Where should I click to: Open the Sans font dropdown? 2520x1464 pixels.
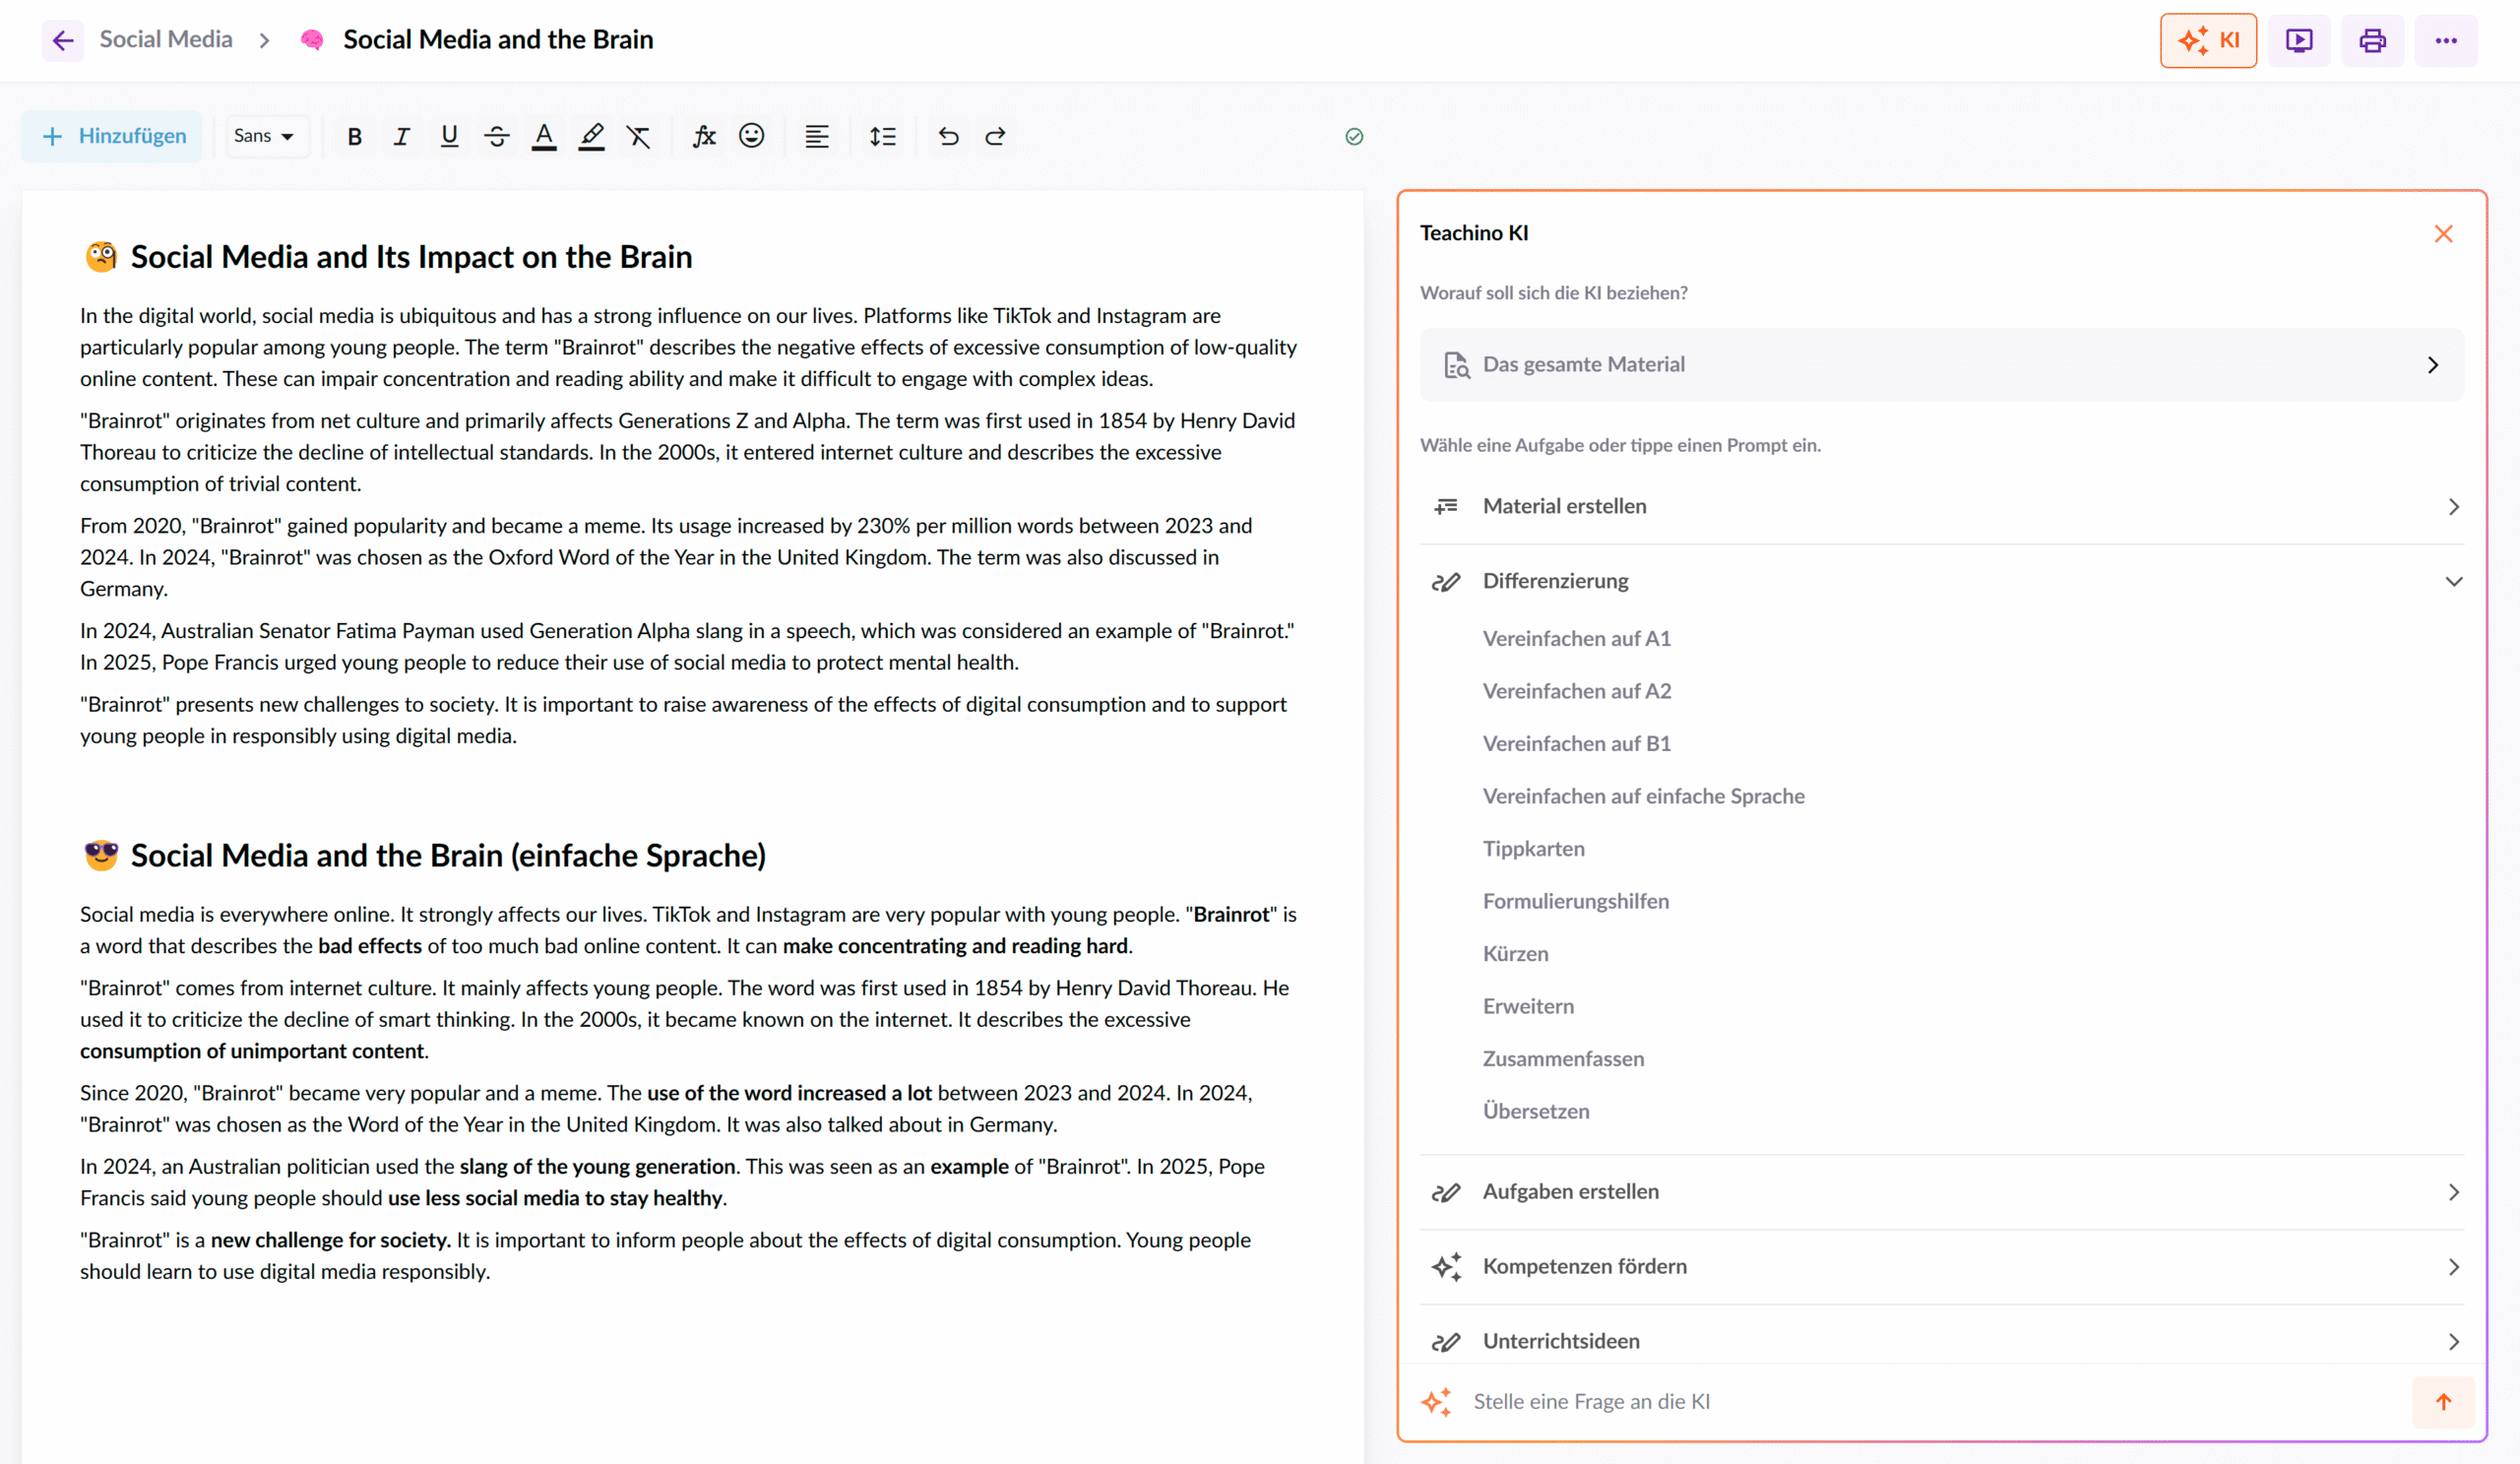[264, 137]
